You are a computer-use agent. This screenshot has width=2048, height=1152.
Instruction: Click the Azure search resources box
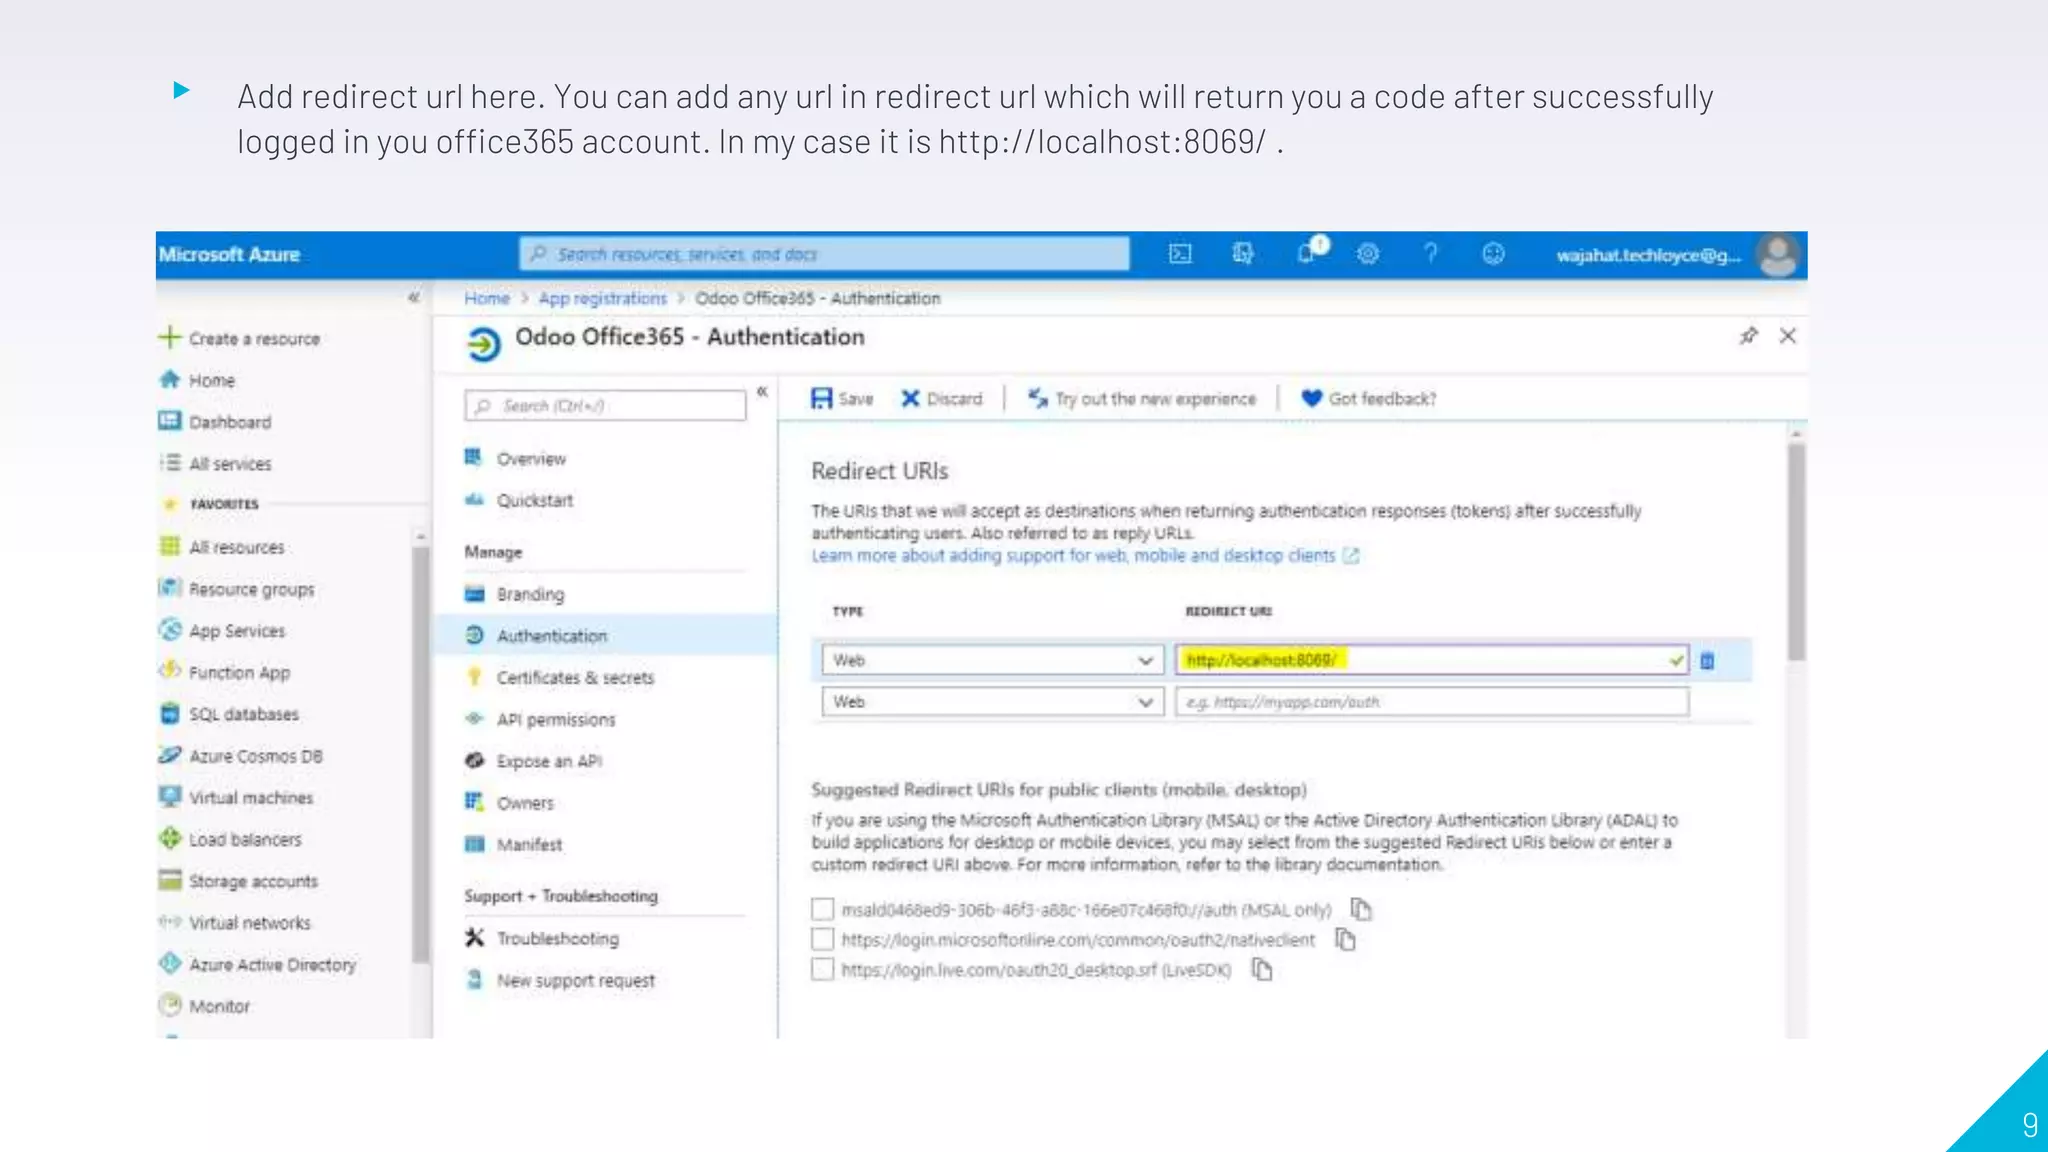click(x=824, y=254)
